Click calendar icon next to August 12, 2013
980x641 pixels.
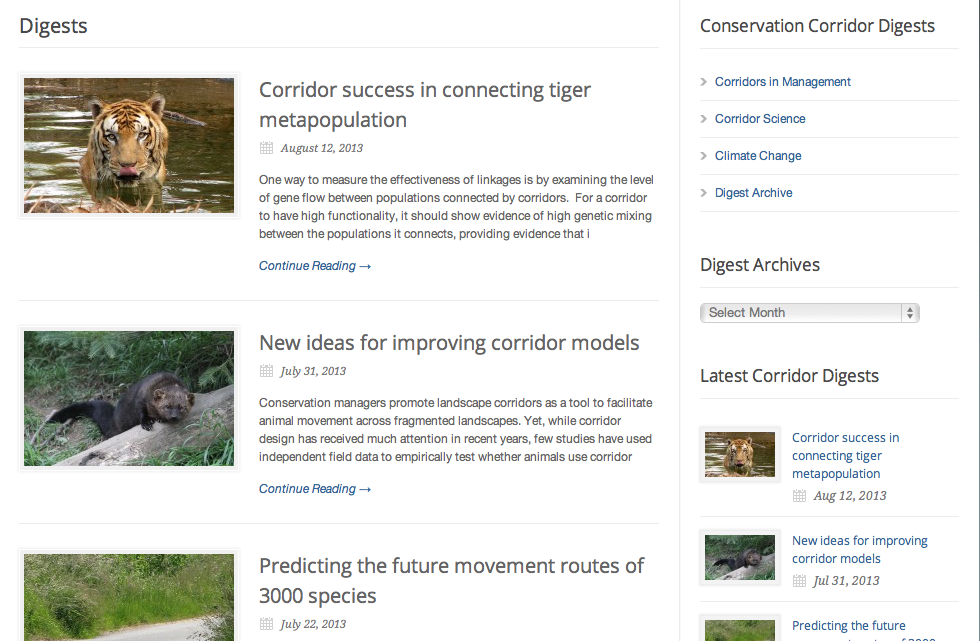266,148
